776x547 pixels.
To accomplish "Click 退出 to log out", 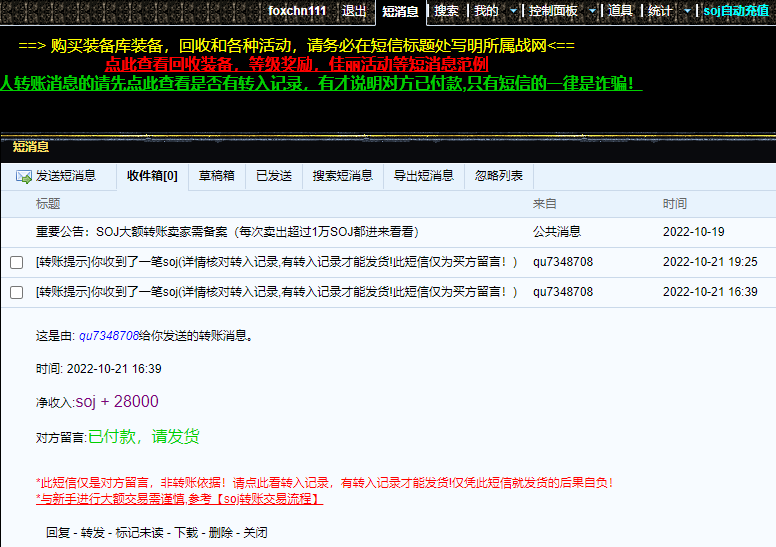I will tap(354, 11).
